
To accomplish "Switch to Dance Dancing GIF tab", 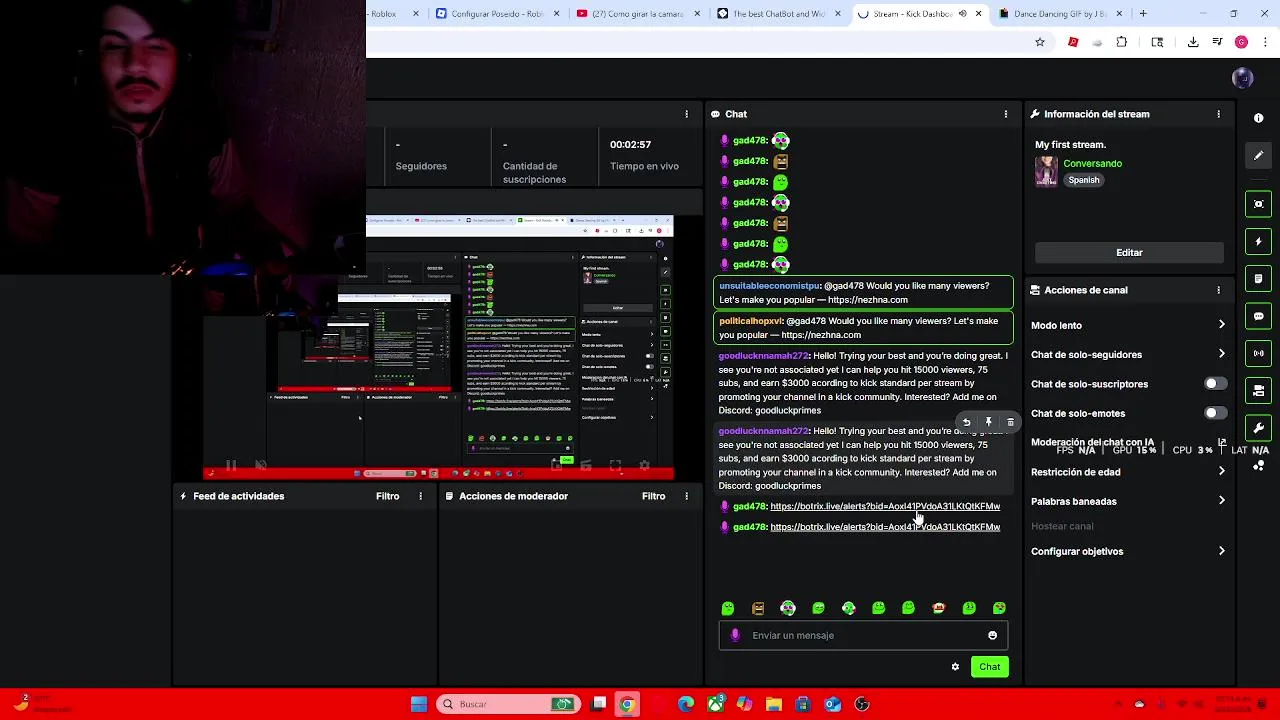I will [1060, 14].
